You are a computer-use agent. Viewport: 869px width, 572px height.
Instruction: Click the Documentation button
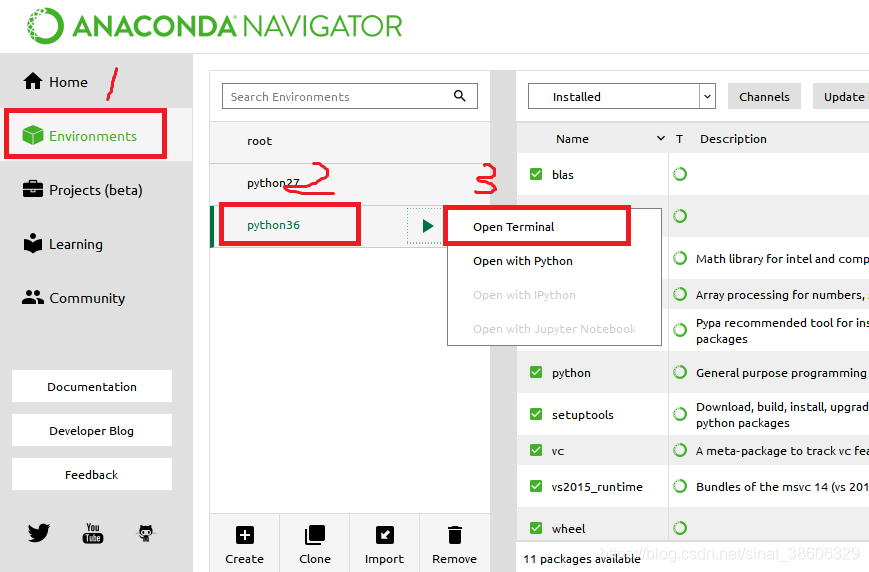click(92, 386)
